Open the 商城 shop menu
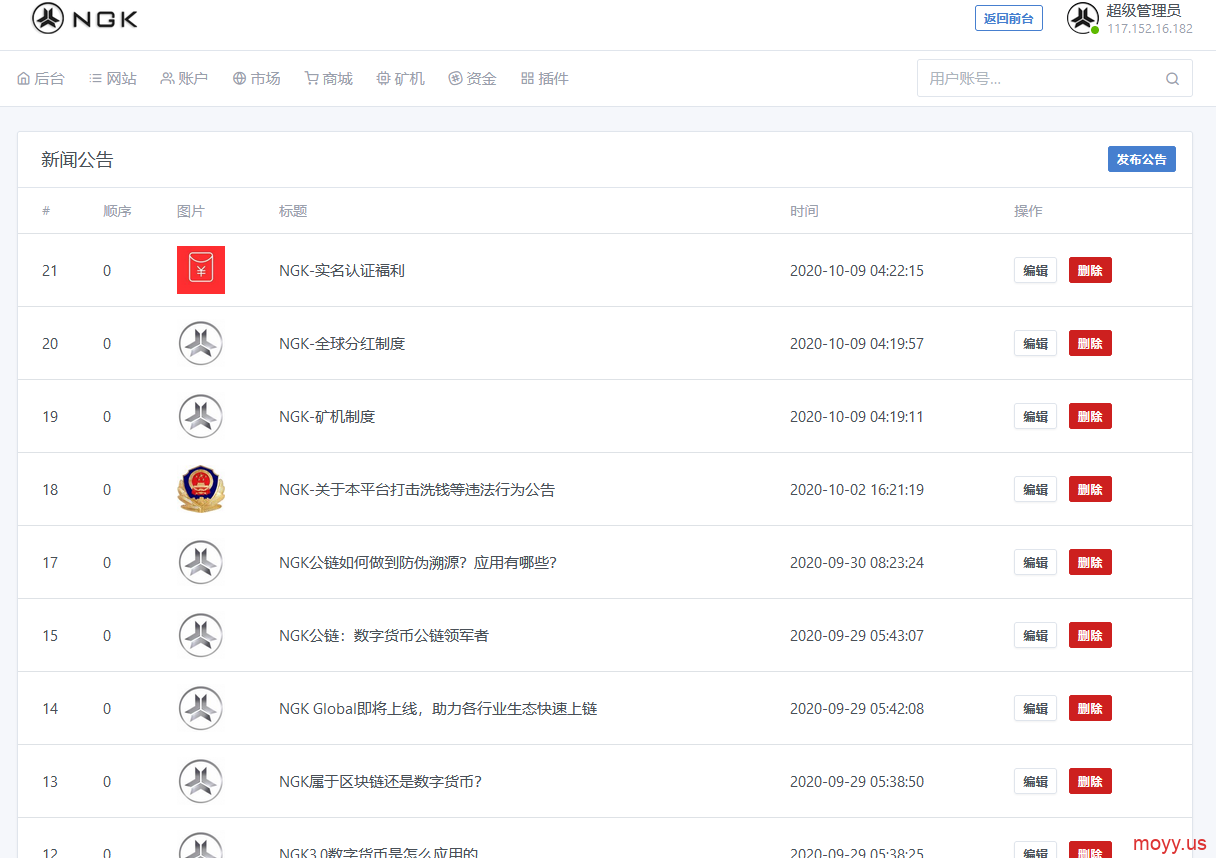Screen dimensions: 1216x858 coord(329,78)
